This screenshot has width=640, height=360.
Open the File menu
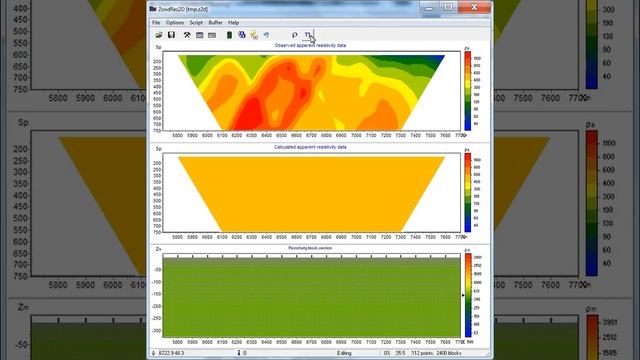pyautogui.click(x=156, y=23)
